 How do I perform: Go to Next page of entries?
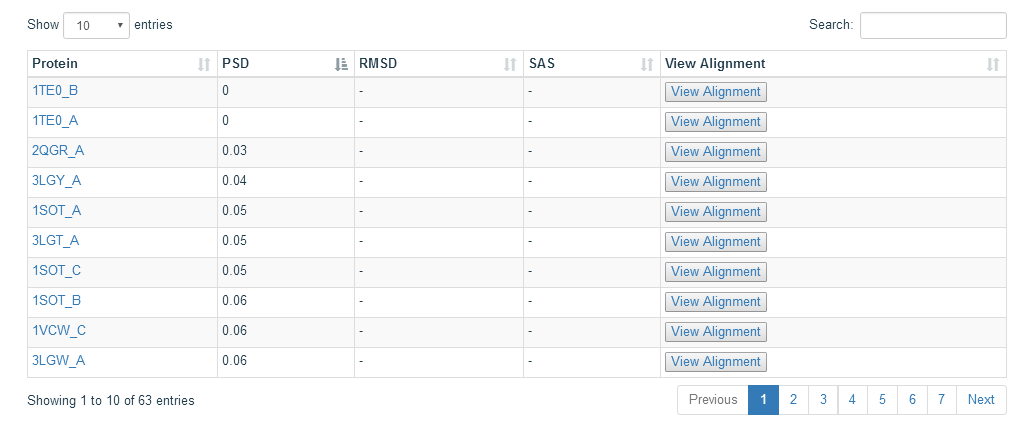click(981, 400)
